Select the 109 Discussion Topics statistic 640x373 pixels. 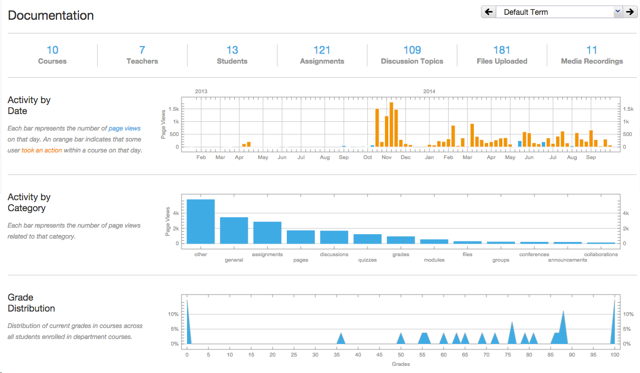point(412,55)
